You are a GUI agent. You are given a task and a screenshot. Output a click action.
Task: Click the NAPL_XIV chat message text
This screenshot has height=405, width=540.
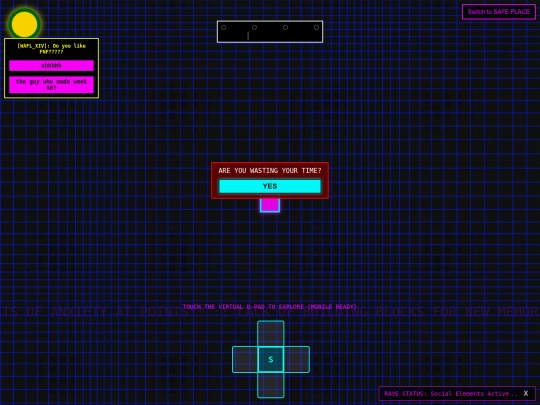click(51, 49)
